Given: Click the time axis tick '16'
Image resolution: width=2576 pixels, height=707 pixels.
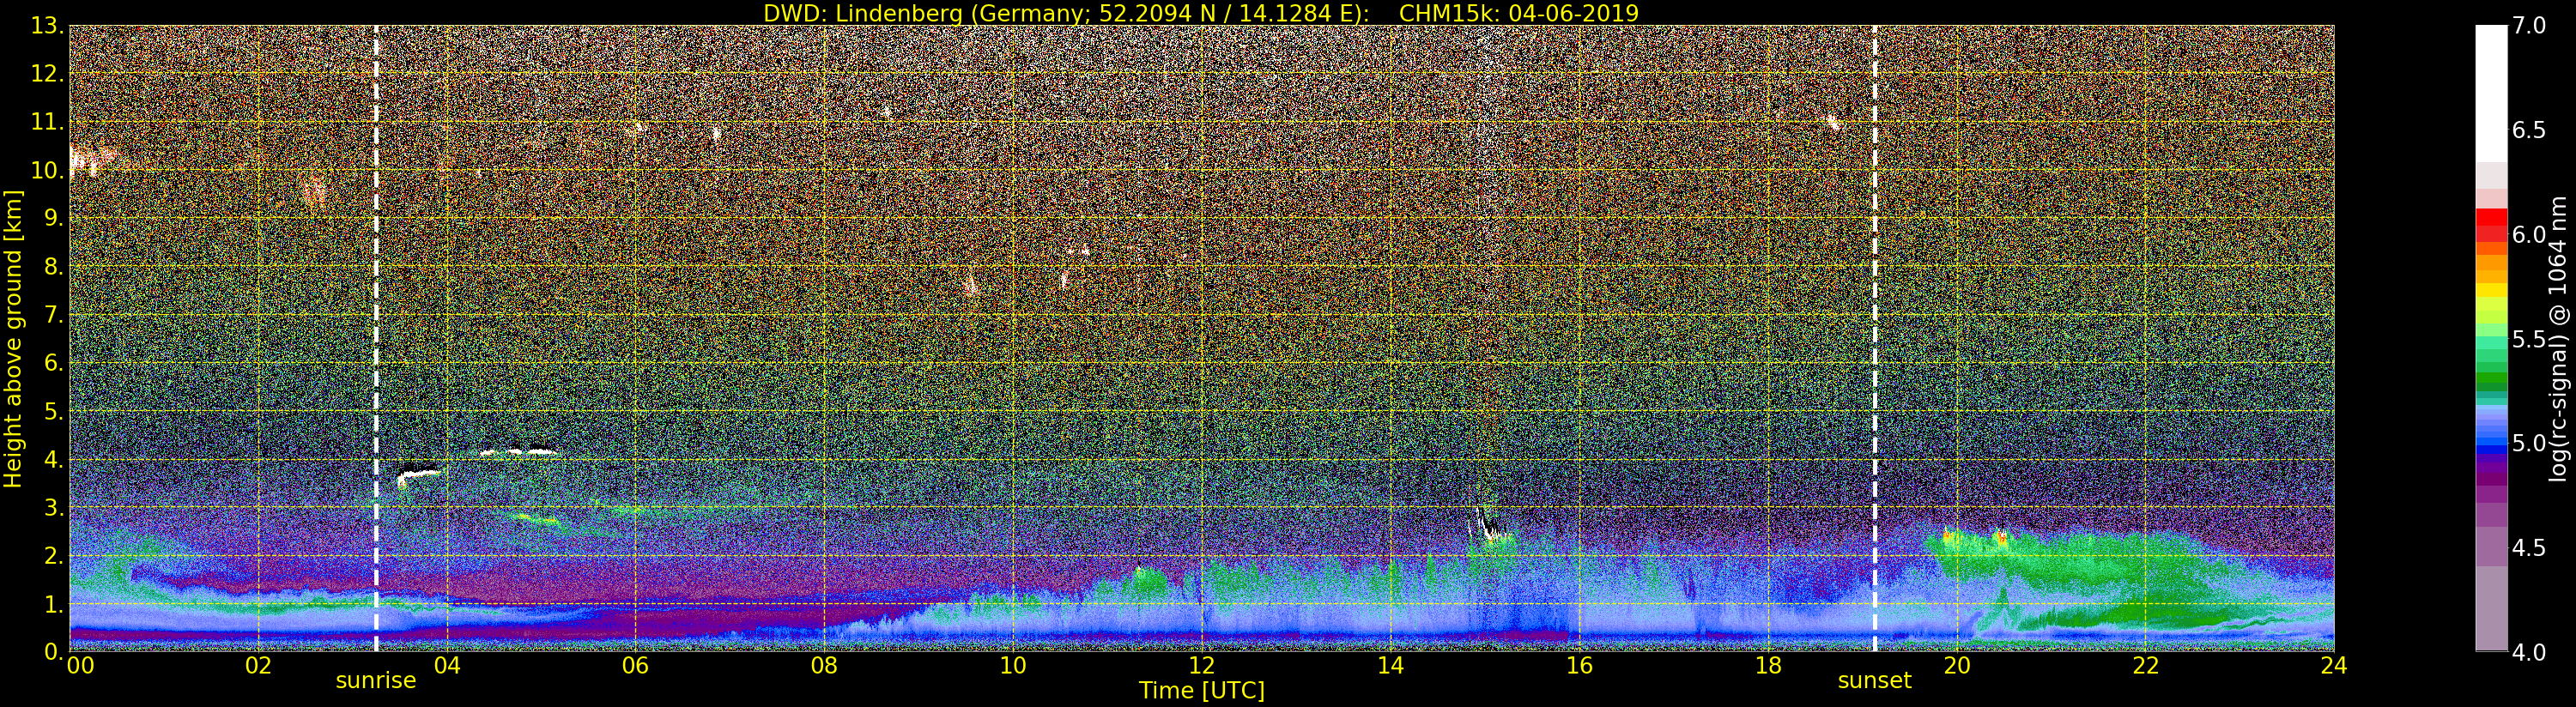Looking at the screenshot, I should [1579, 665].
